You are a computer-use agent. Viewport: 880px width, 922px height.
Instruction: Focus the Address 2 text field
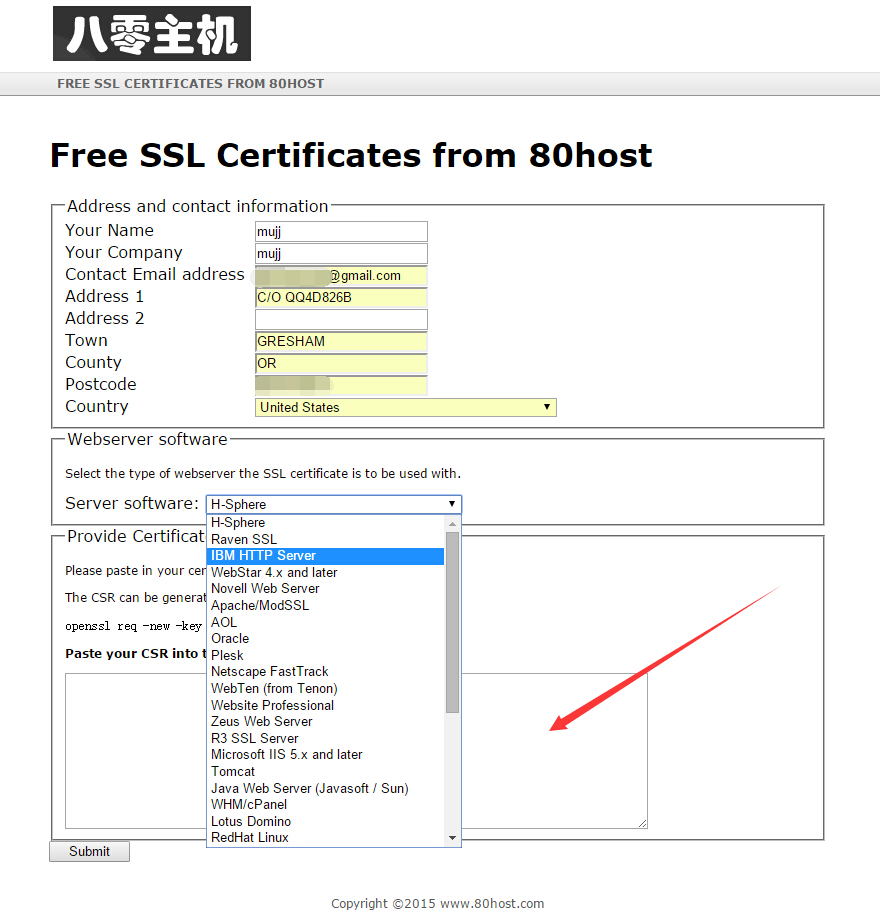click(341, 319)
